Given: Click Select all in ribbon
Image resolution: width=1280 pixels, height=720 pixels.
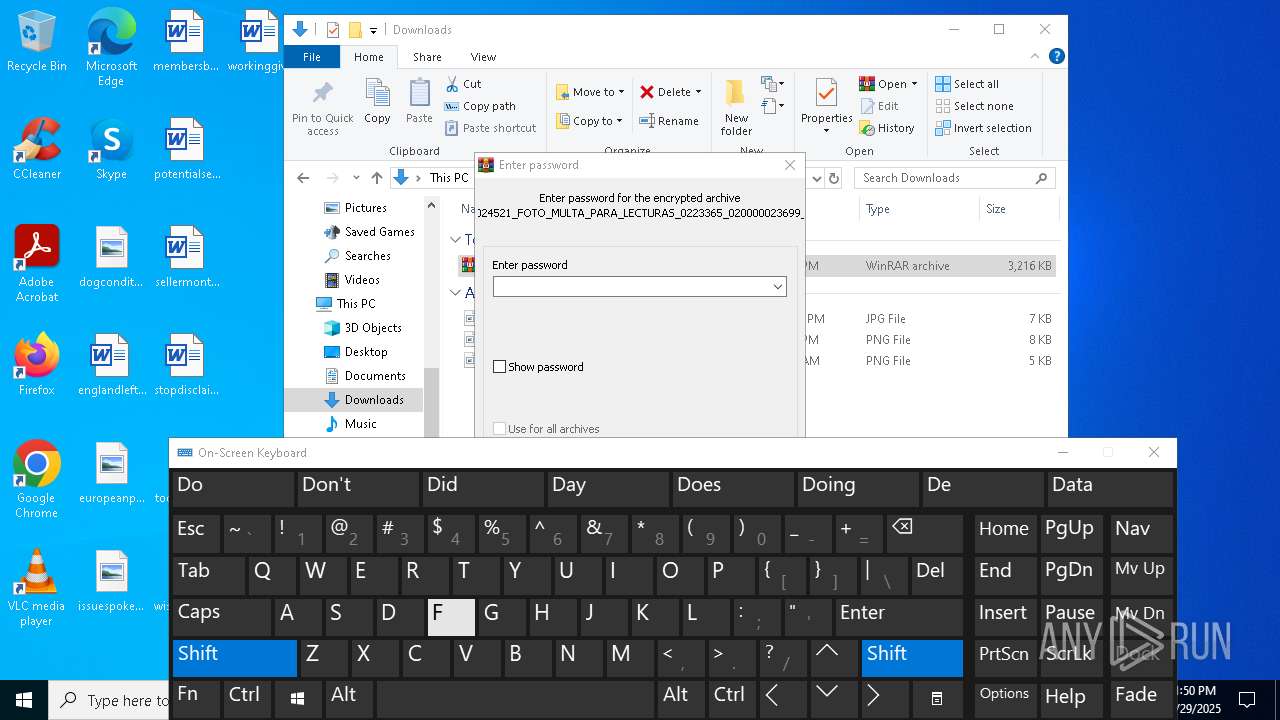Looking at the screenshot, I should (967, 84).
